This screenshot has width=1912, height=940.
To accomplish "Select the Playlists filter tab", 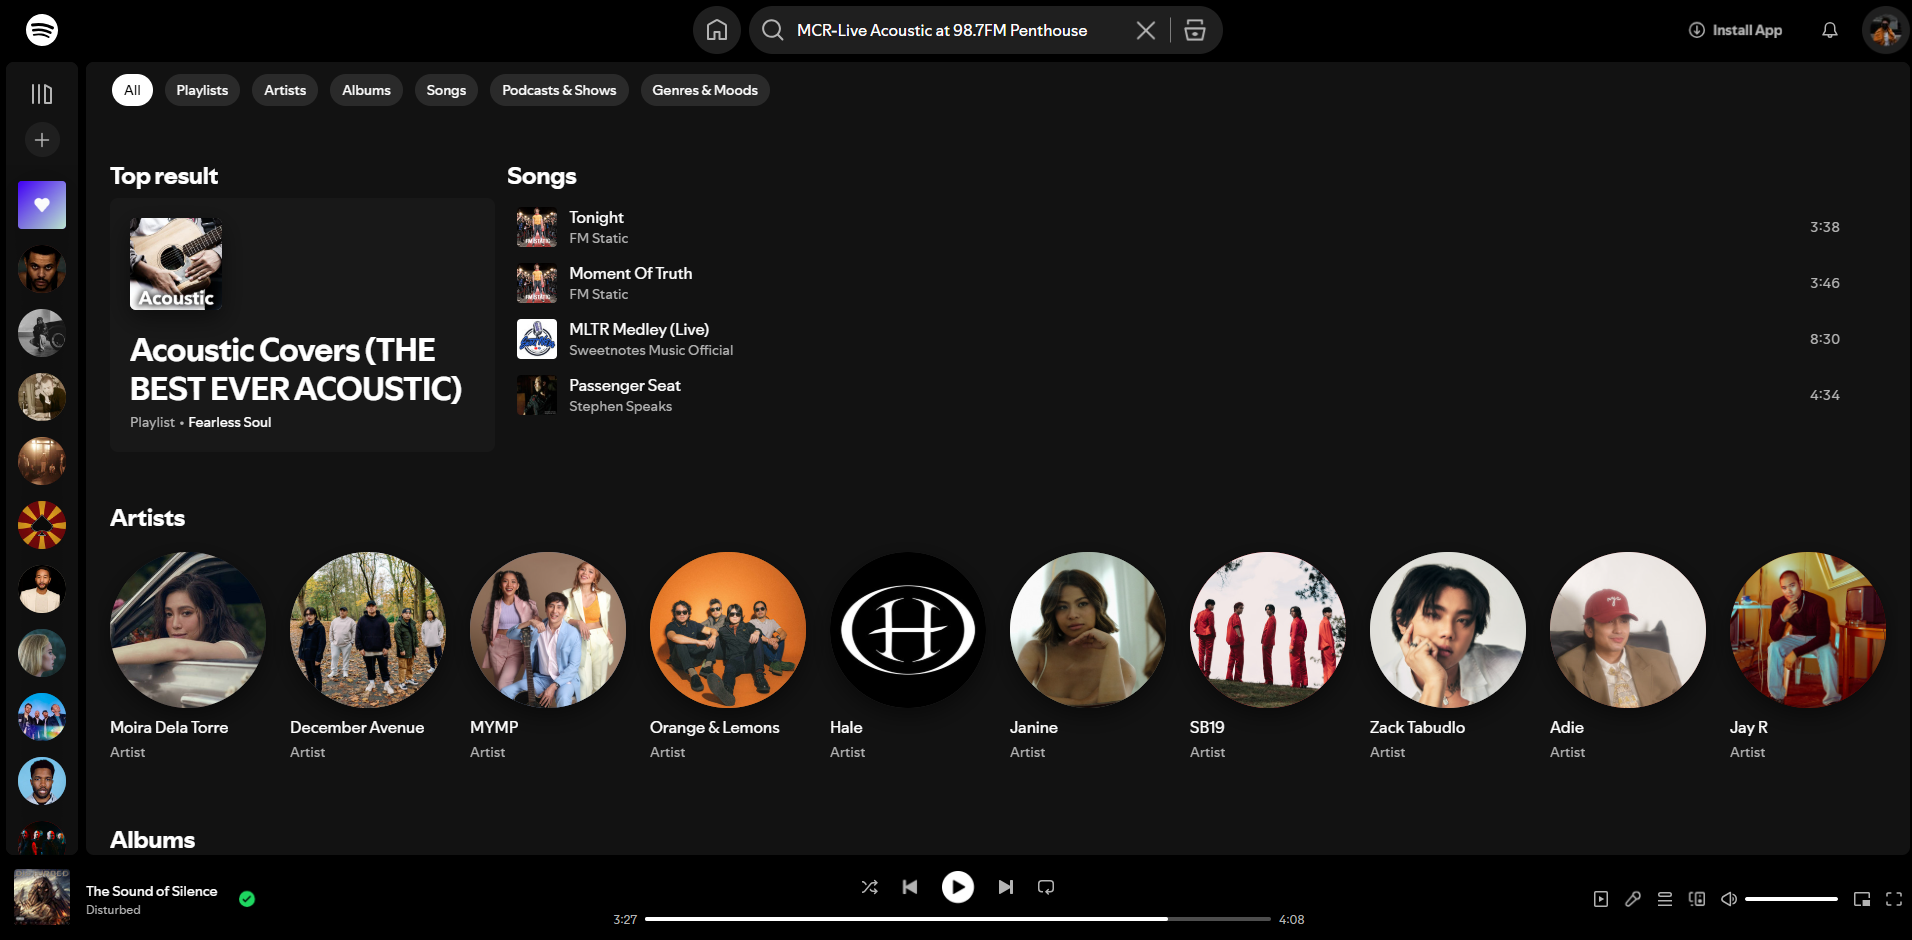I will coord(202,90).
